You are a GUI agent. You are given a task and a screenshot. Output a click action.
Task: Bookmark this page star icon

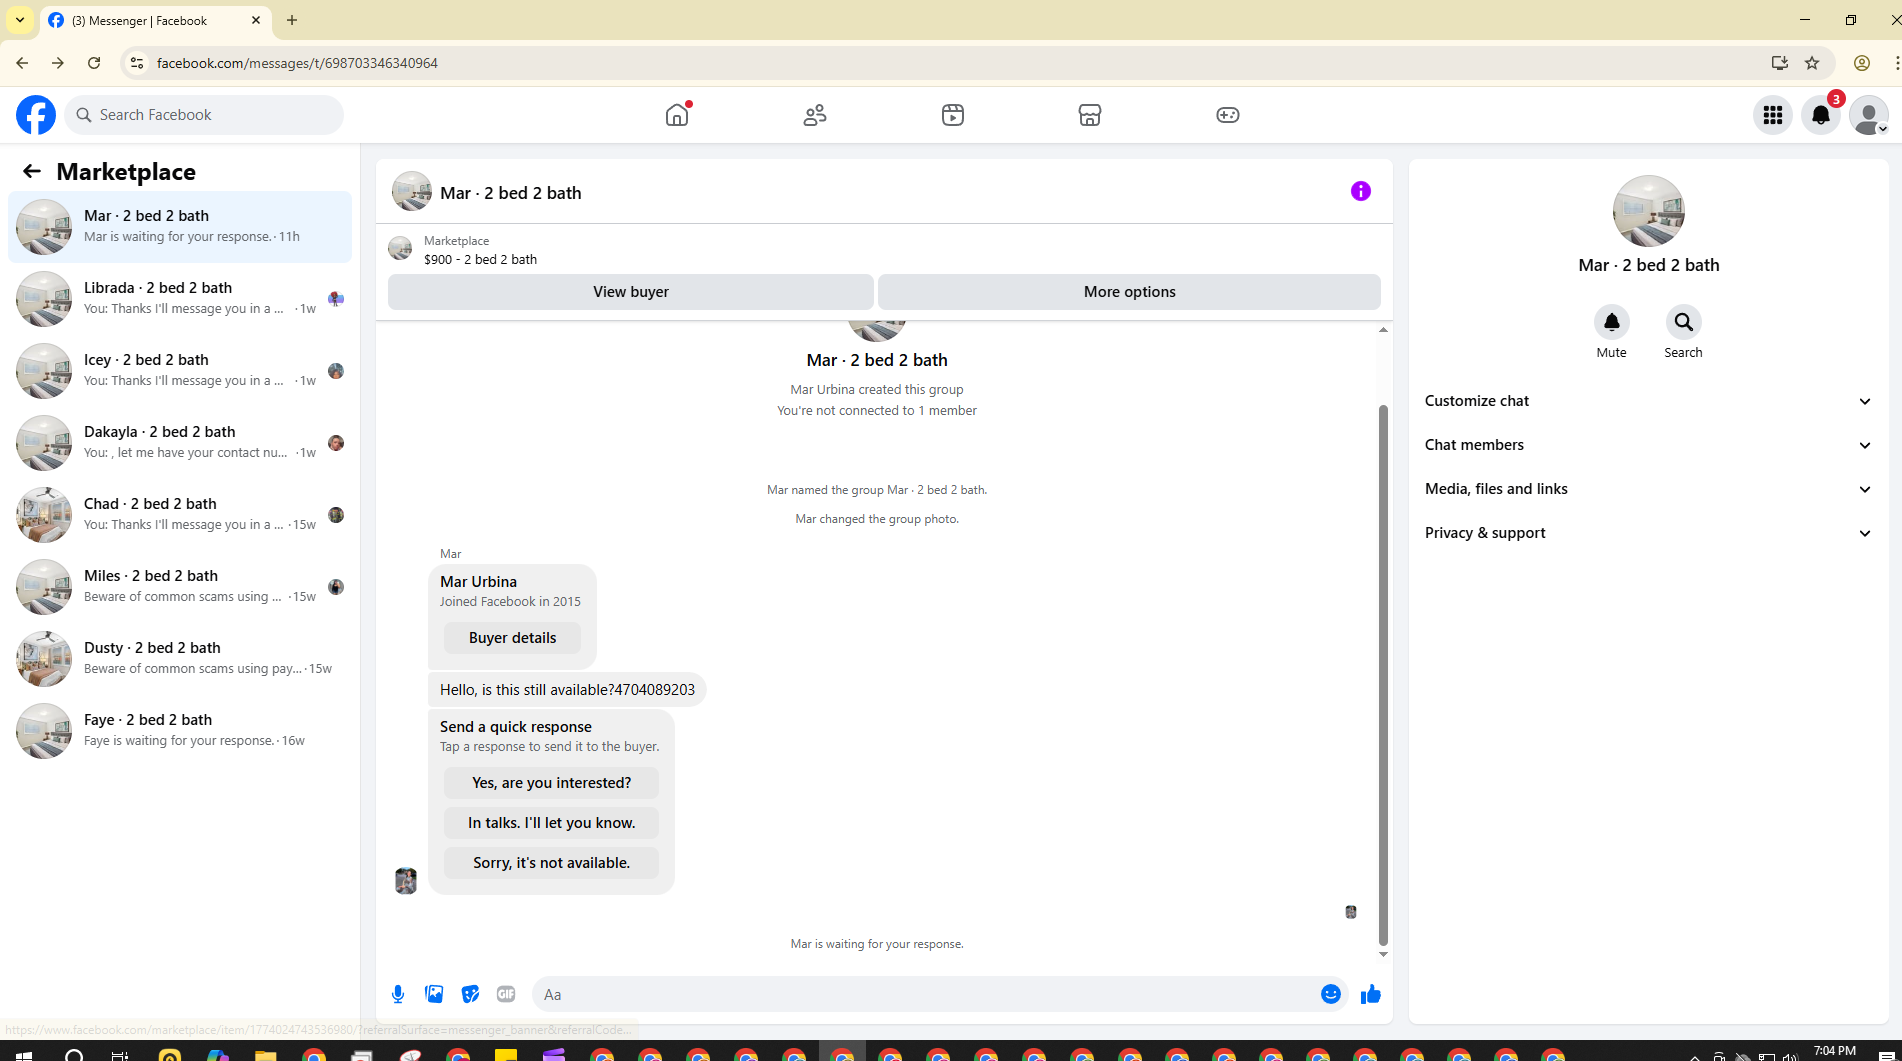click(1812, 63)
